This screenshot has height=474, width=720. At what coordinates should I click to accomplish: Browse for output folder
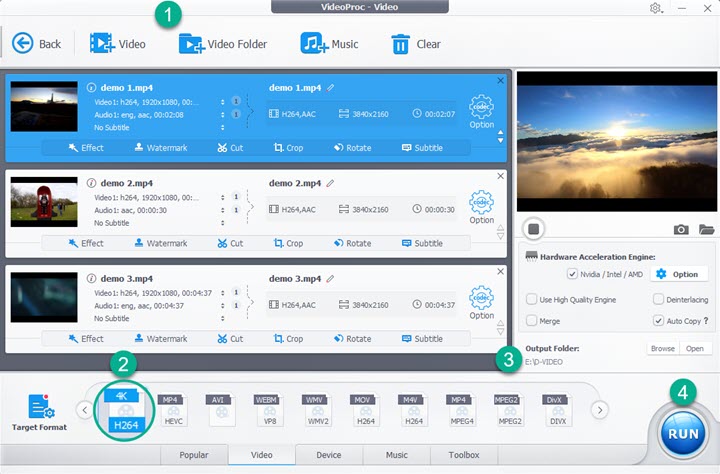click(x=663, y=349)
